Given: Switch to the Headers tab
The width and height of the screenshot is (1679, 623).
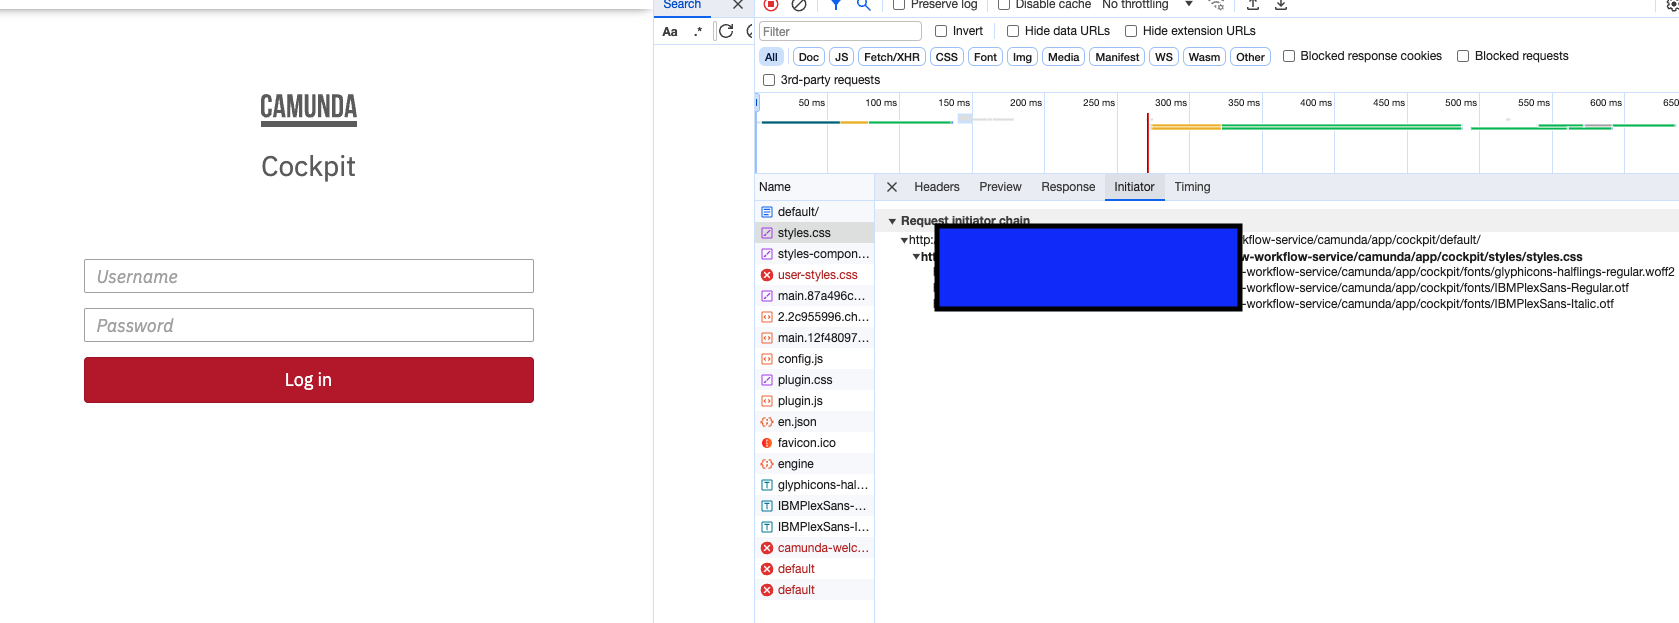Looking at the screenshot, I should click(937, 187).
